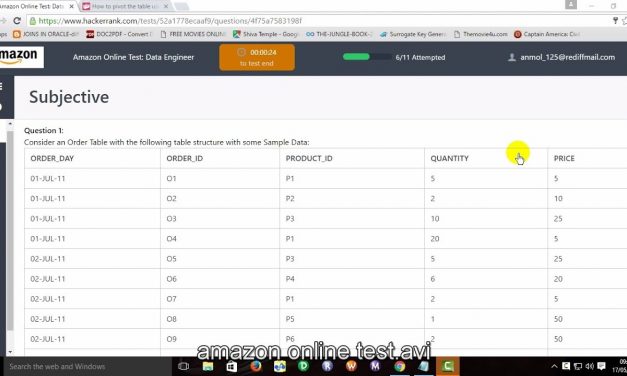Screen dimensions: 627x376
Task: Click the PRICE column header
Action: click(564, 158)
